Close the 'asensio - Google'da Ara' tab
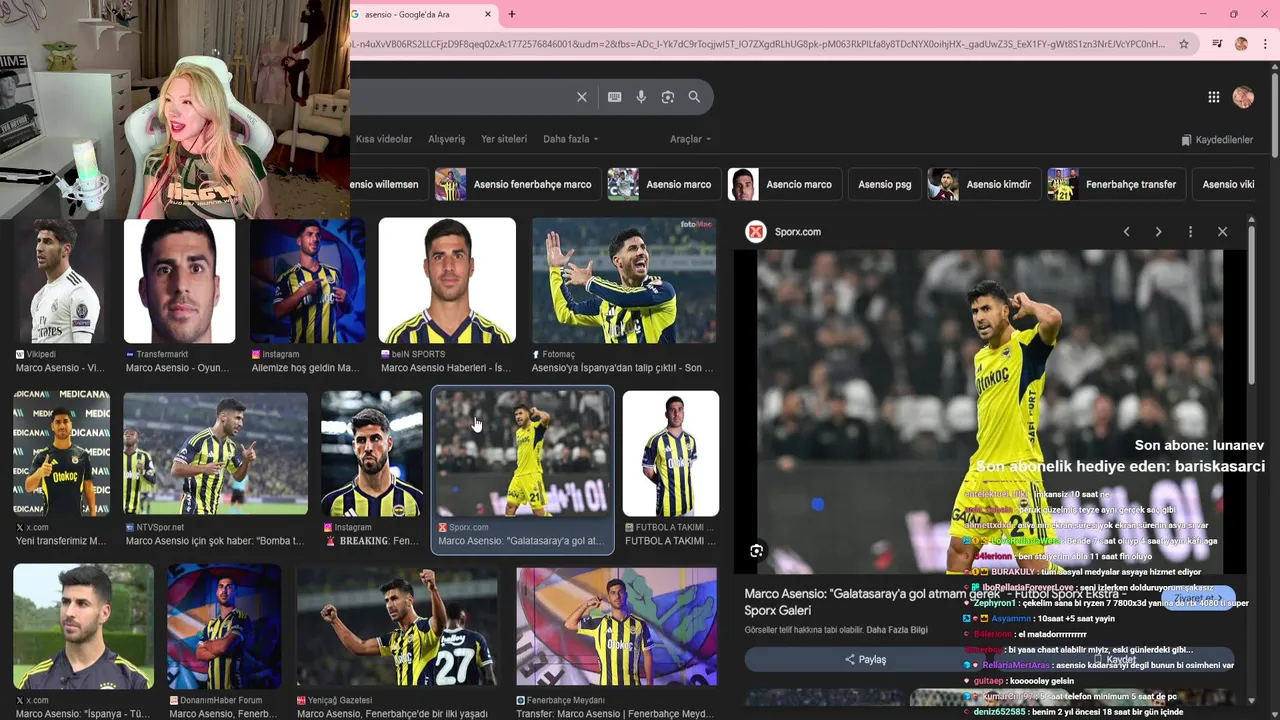Image resolution: width=1280 pixels, height=720 pixels. pos(488,14)
